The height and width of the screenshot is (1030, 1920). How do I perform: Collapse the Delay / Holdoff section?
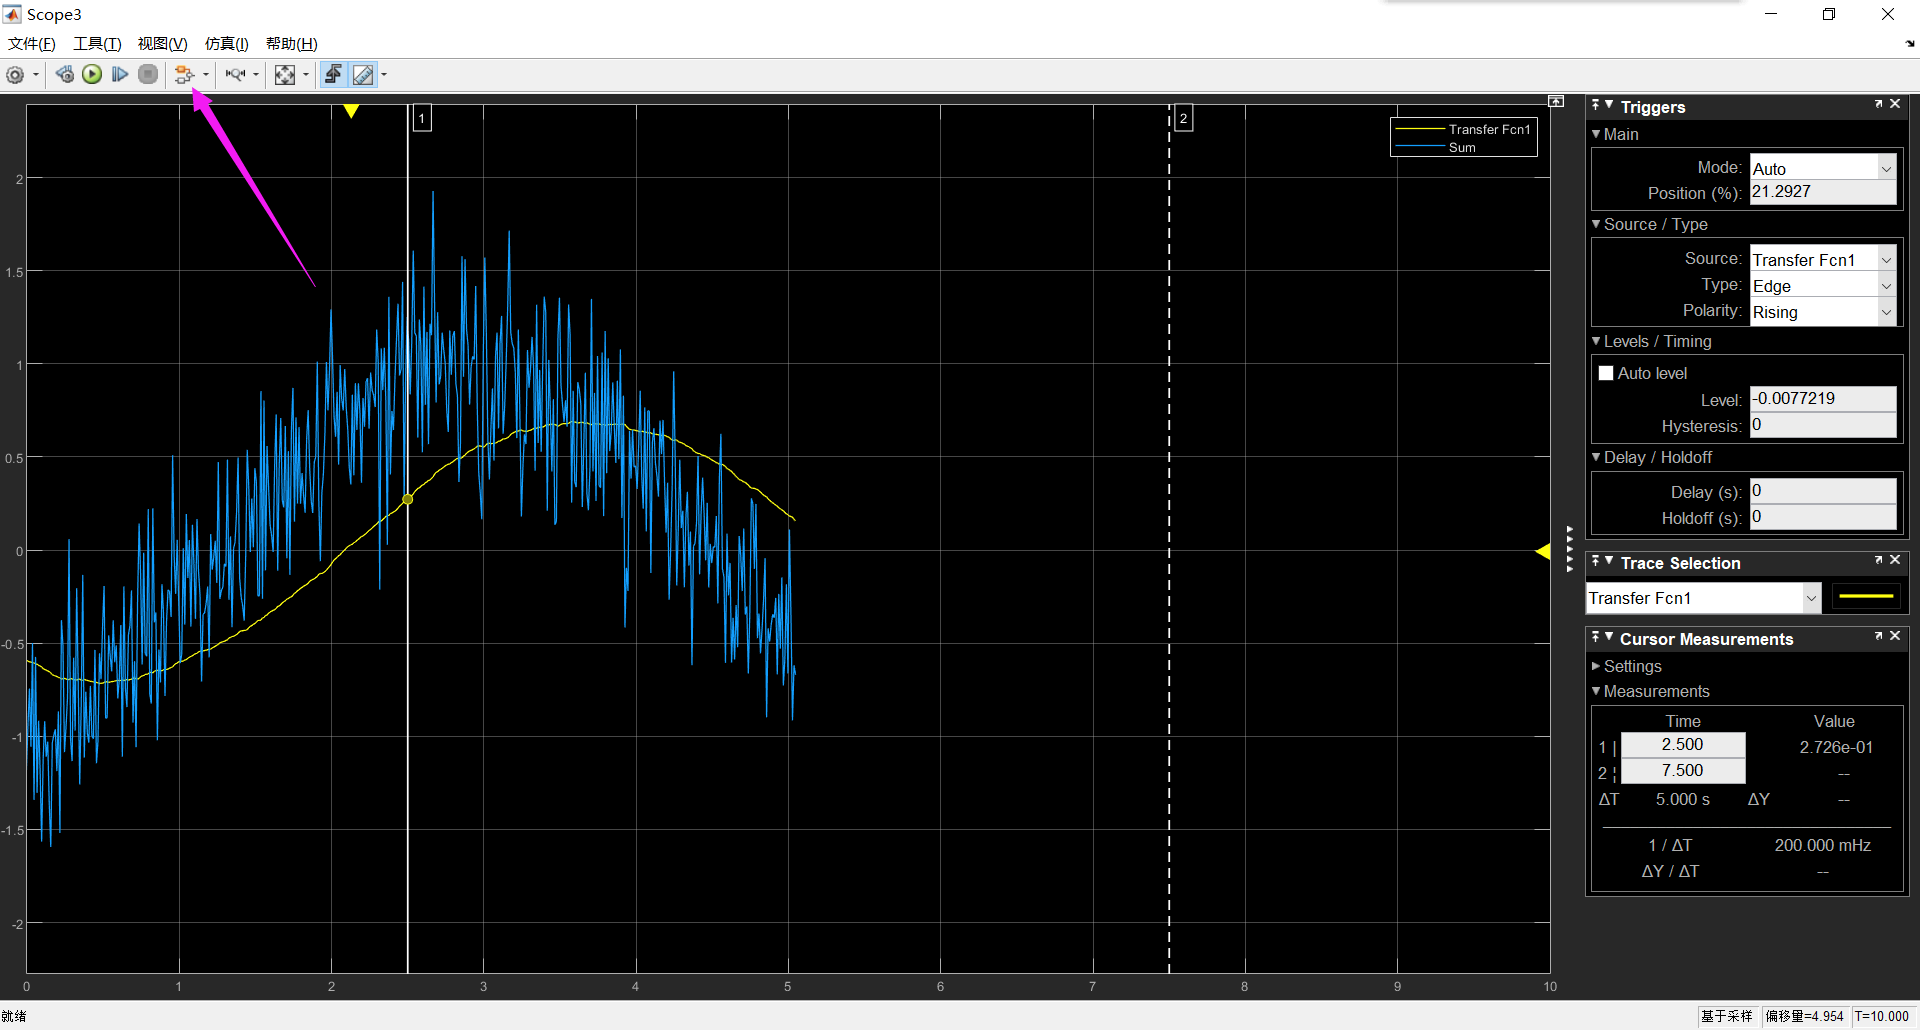[1651, 457]
